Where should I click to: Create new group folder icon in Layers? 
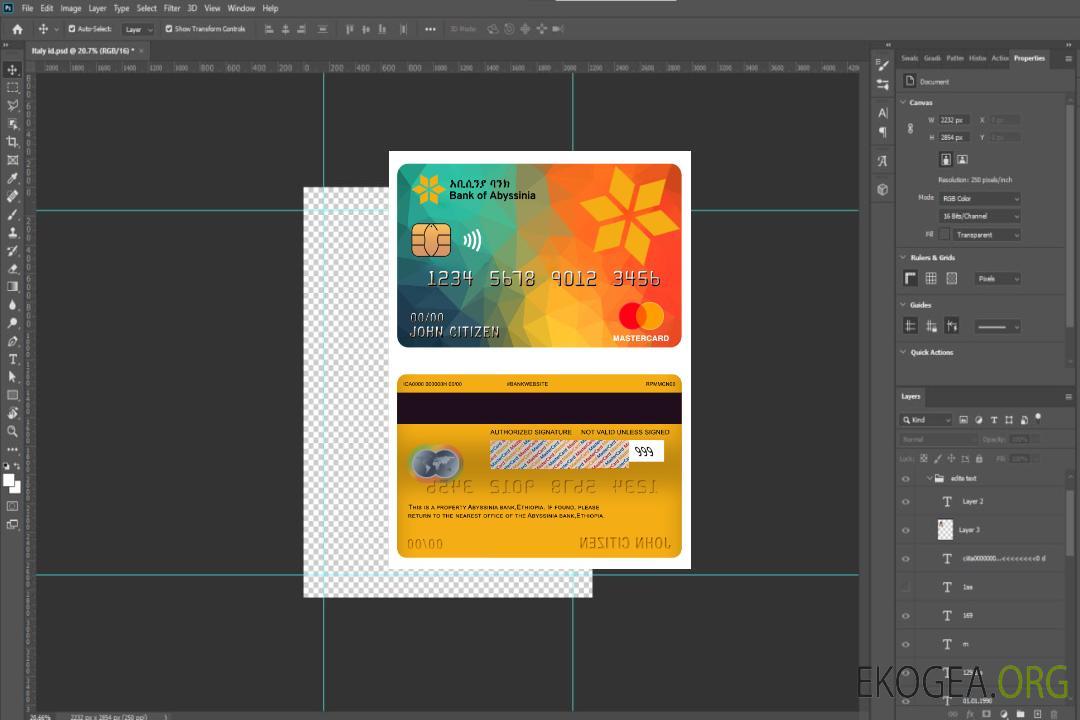1020,714
